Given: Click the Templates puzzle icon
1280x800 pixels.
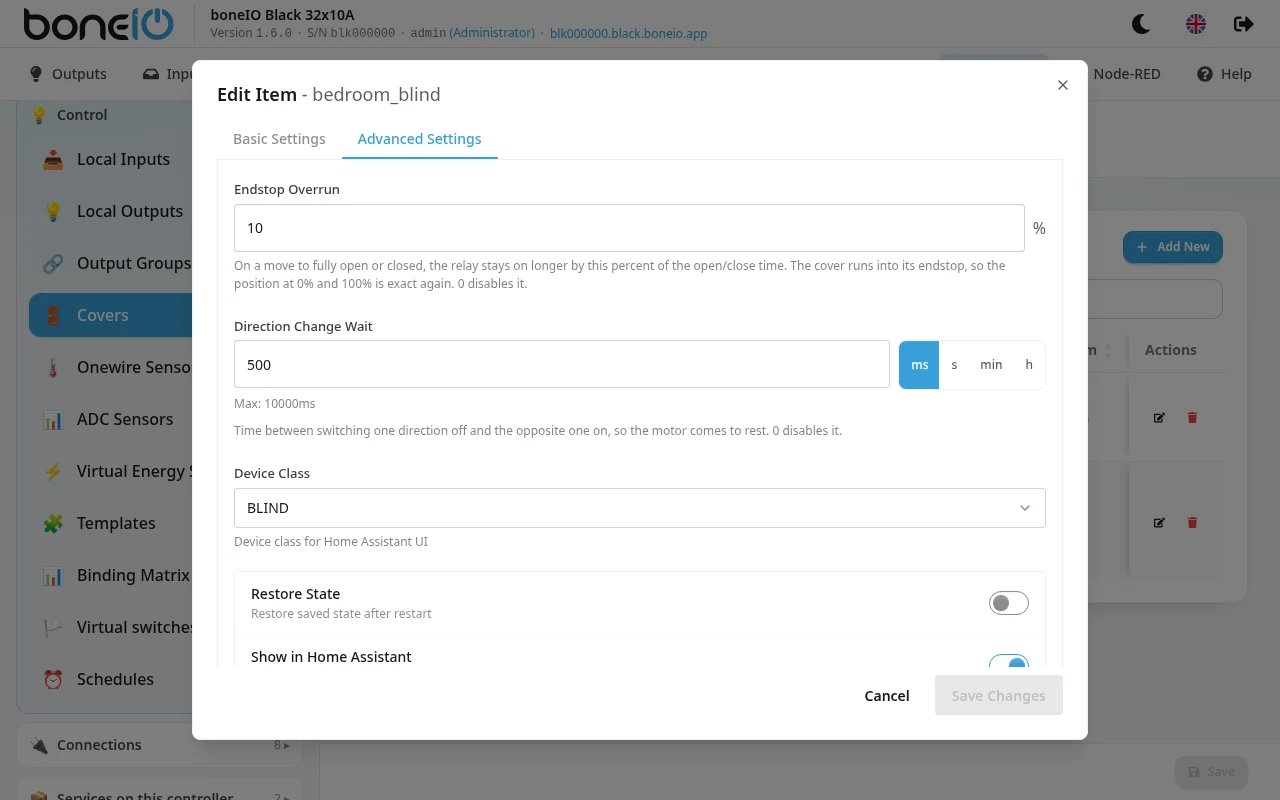Looking at the screenshot, I should tap(53, 523).
